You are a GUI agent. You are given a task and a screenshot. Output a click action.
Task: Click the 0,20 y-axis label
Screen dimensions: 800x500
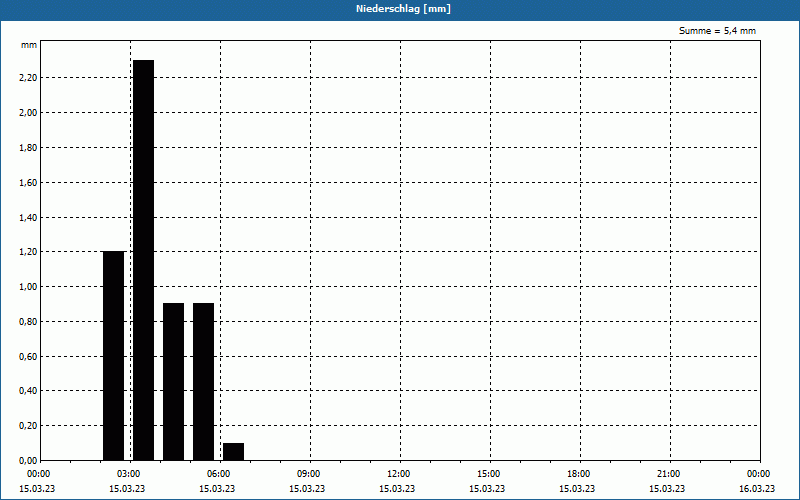[x=29, y=426]
